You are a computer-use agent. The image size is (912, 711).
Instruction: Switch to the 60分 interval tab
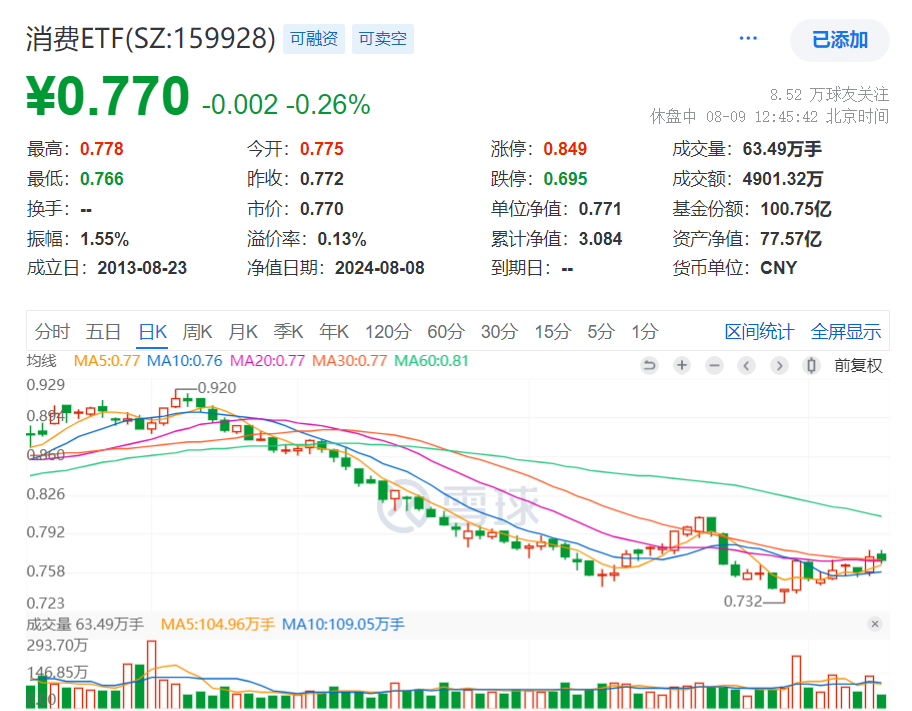(446, 332)
